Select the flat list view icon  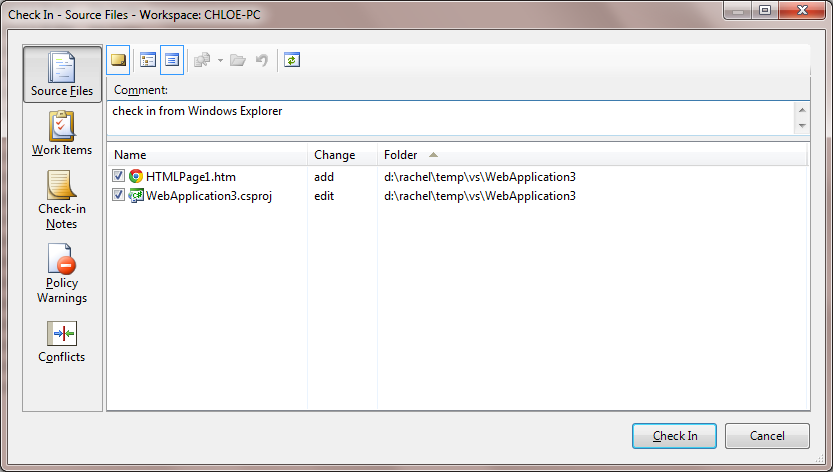[171, 60]
